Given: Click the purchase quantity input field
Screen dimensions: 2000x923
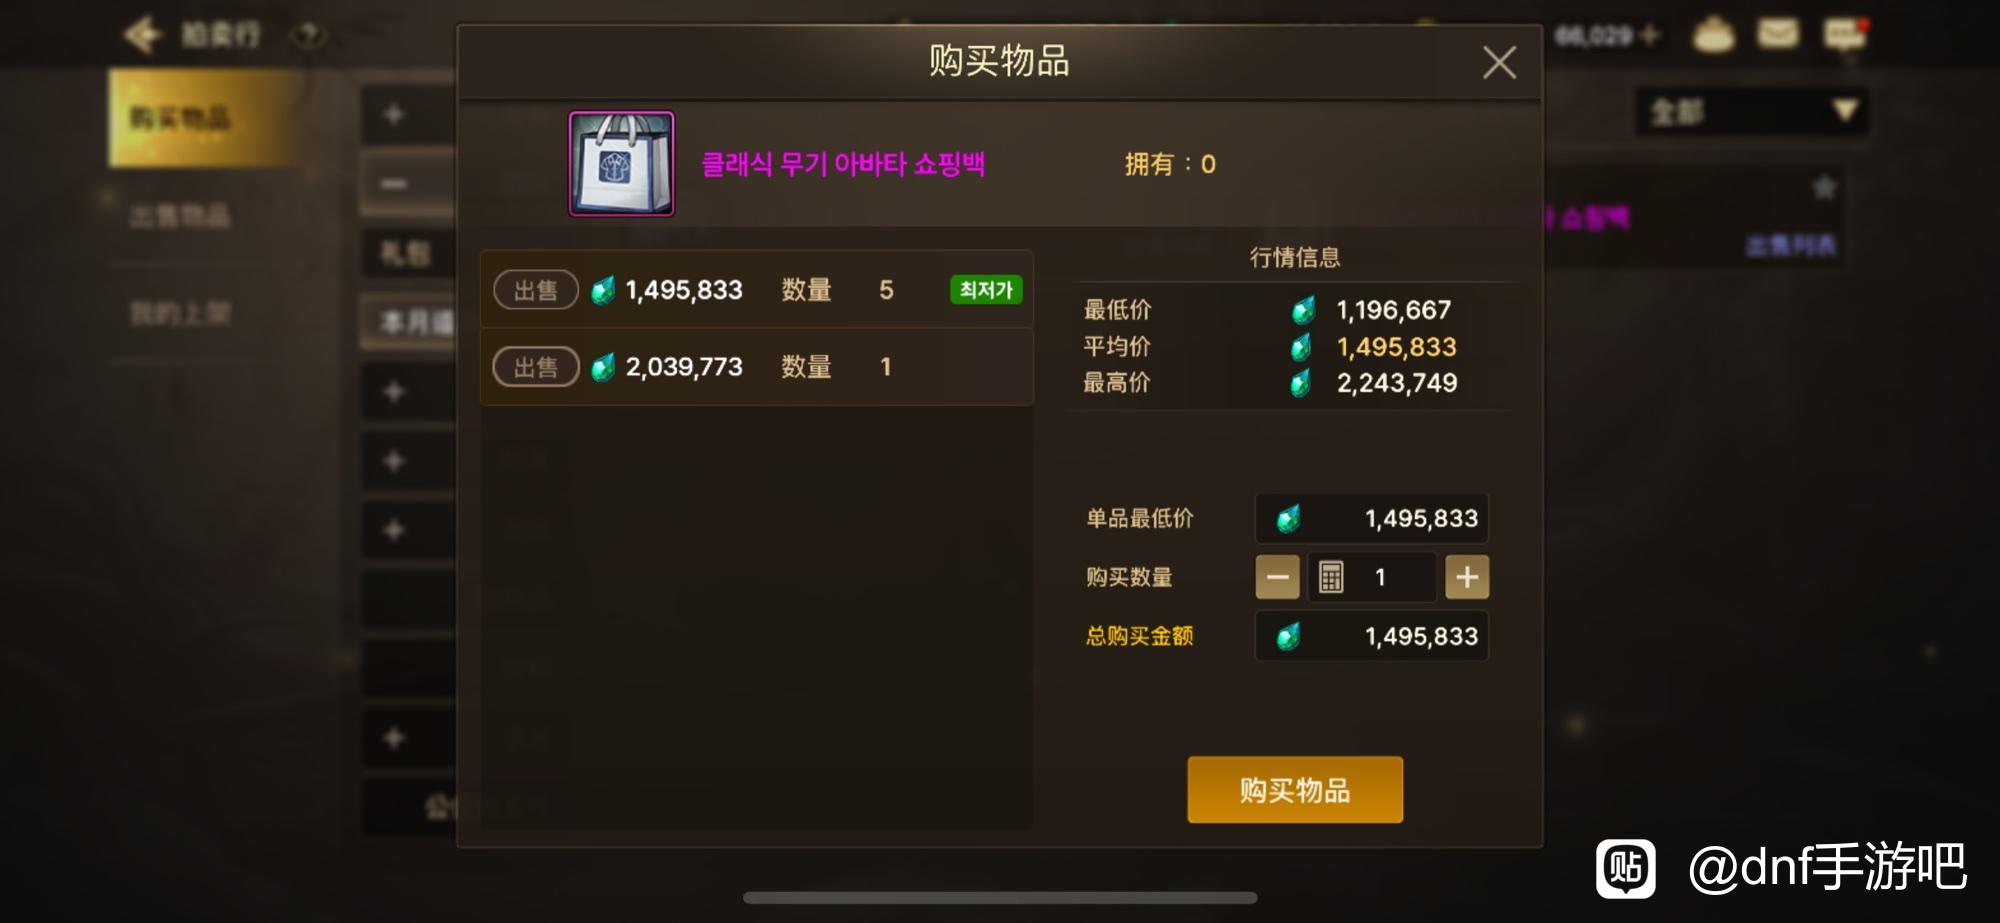Looking at the screenshot, I should click(x=1372, y=577).
